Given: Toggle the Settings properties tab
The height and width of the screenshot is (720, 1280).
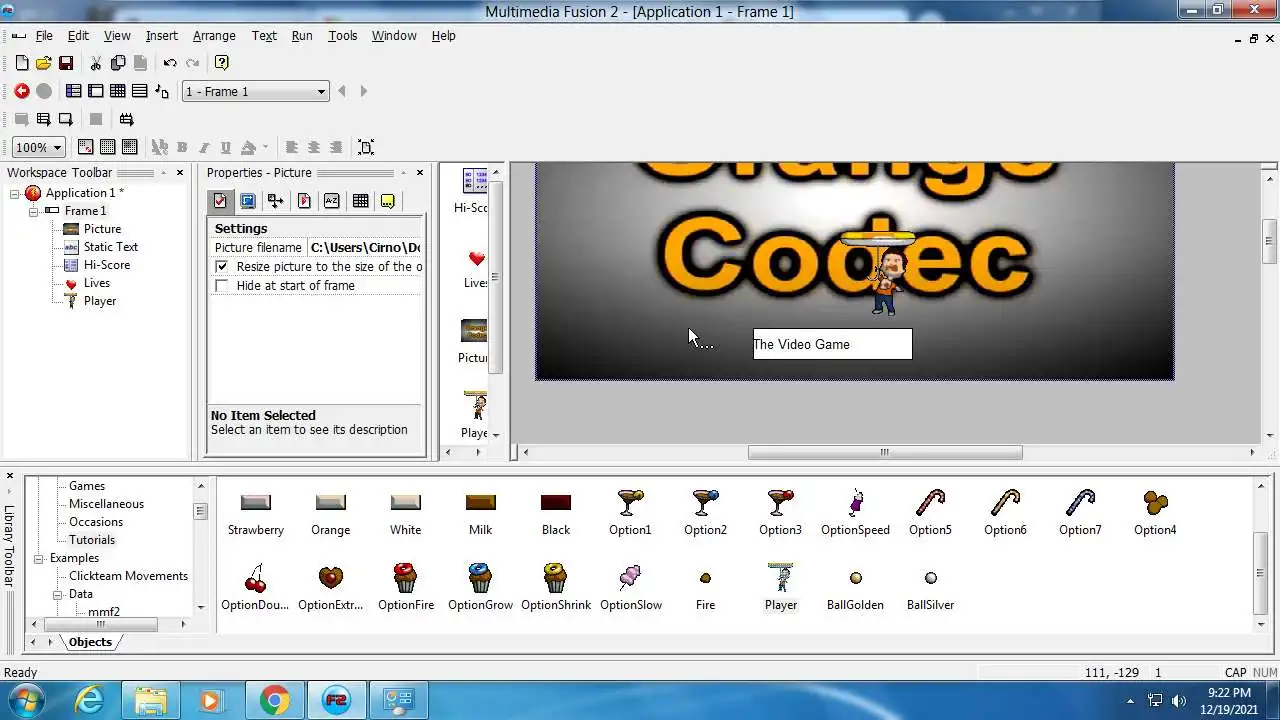Looking at the screenshot, I should click(220, 201).
